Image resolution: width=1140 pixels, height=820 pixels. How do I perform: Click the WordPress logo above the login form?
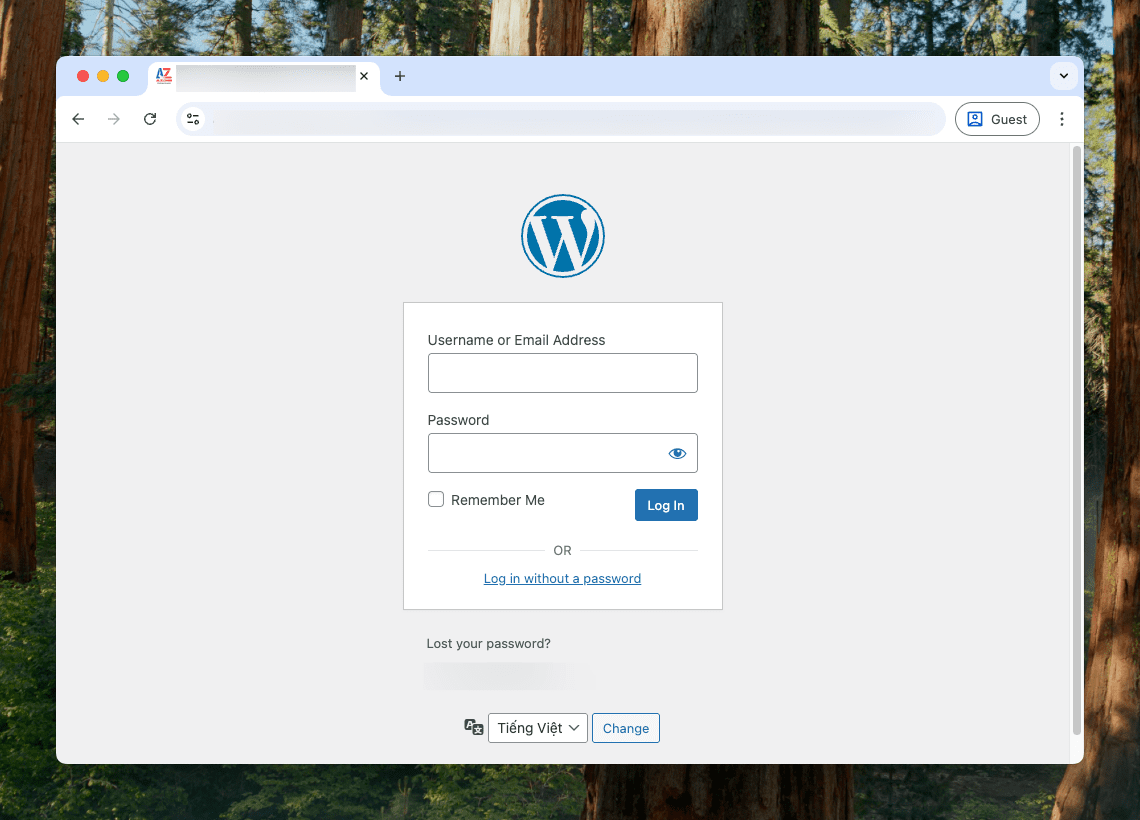(562, 235)
